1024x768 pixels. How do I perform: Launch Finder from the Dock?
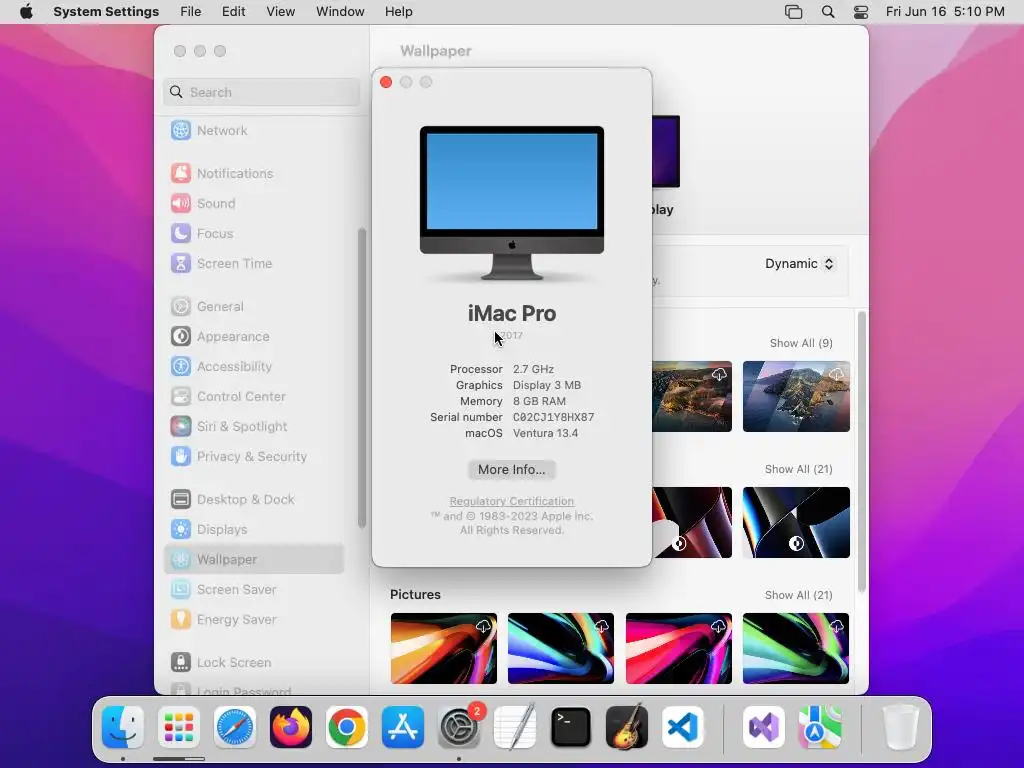[x=123, y=727]
